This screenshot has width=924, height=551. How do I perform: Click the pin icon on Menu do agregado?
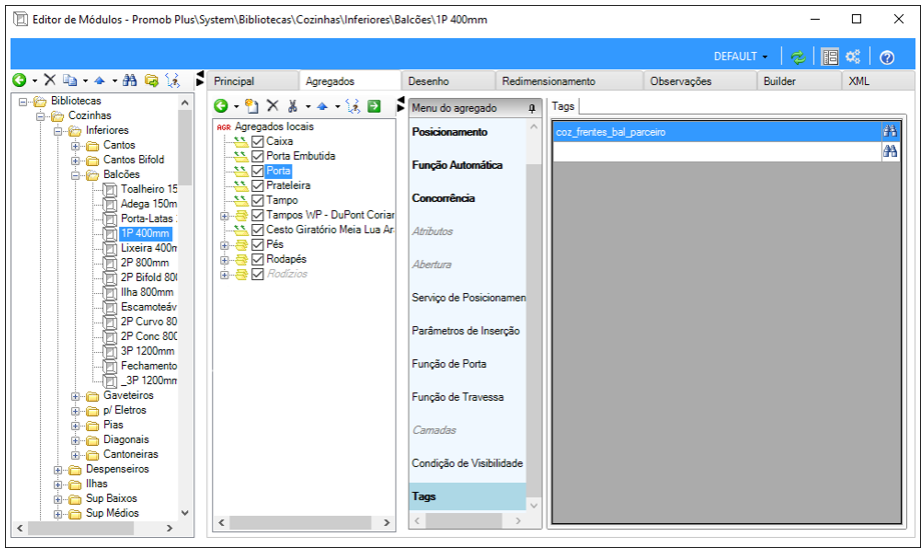coord(532,108)
